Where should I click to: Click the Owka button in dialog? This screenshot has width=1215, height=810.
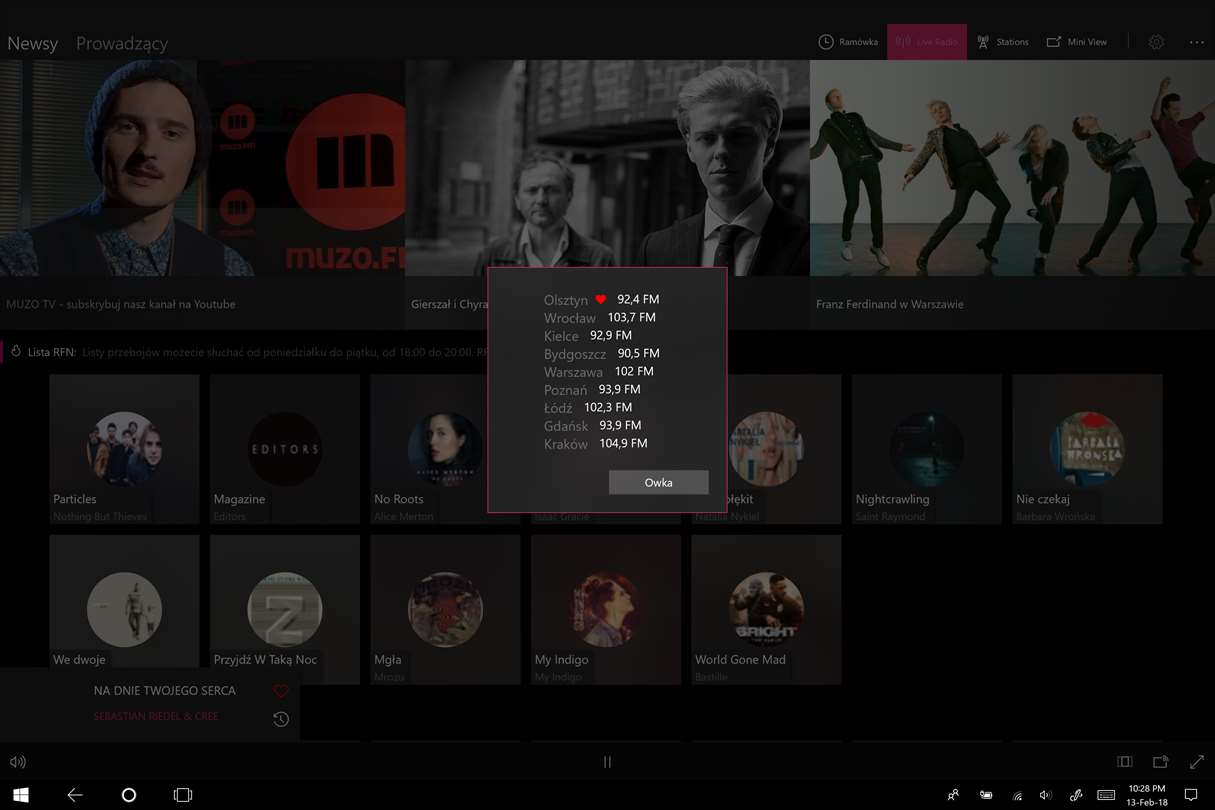658,482
